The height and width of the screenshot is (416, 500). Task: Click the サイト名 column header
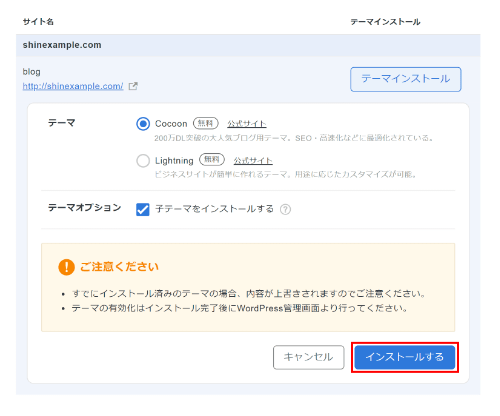[38, 22]
